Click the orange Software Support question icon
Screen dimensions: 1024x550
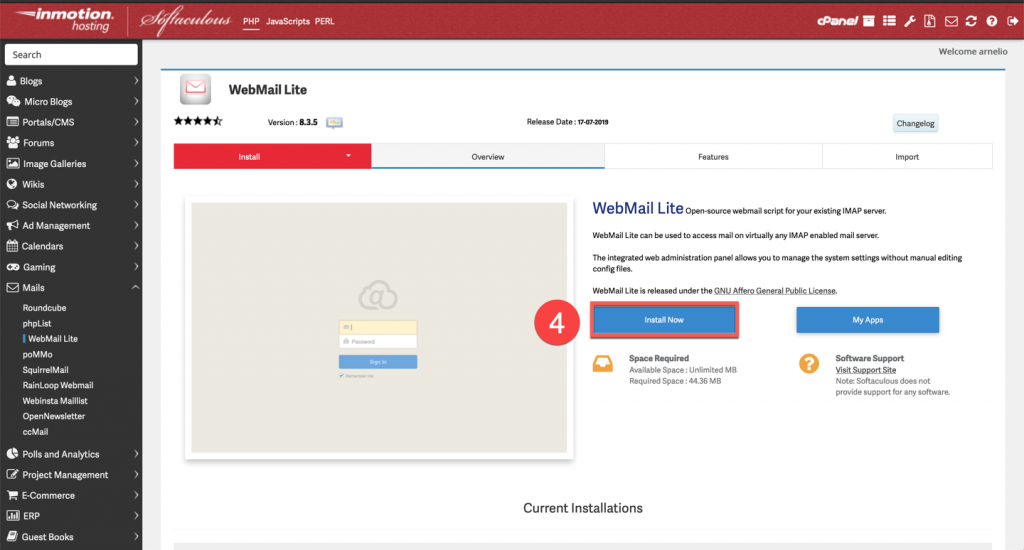point(808,363)
